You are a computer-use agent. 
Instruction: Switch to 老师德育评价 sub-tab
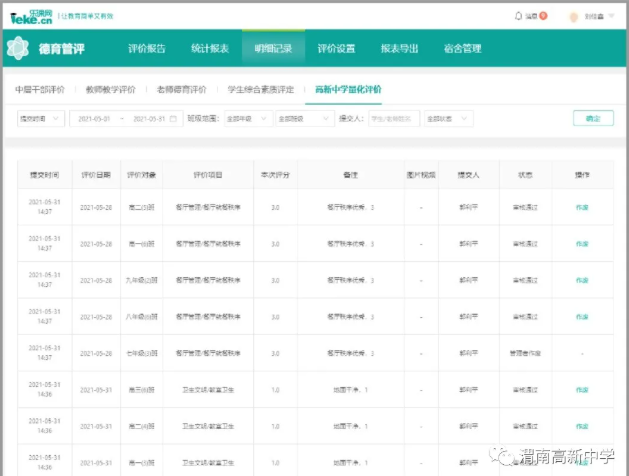181,89
